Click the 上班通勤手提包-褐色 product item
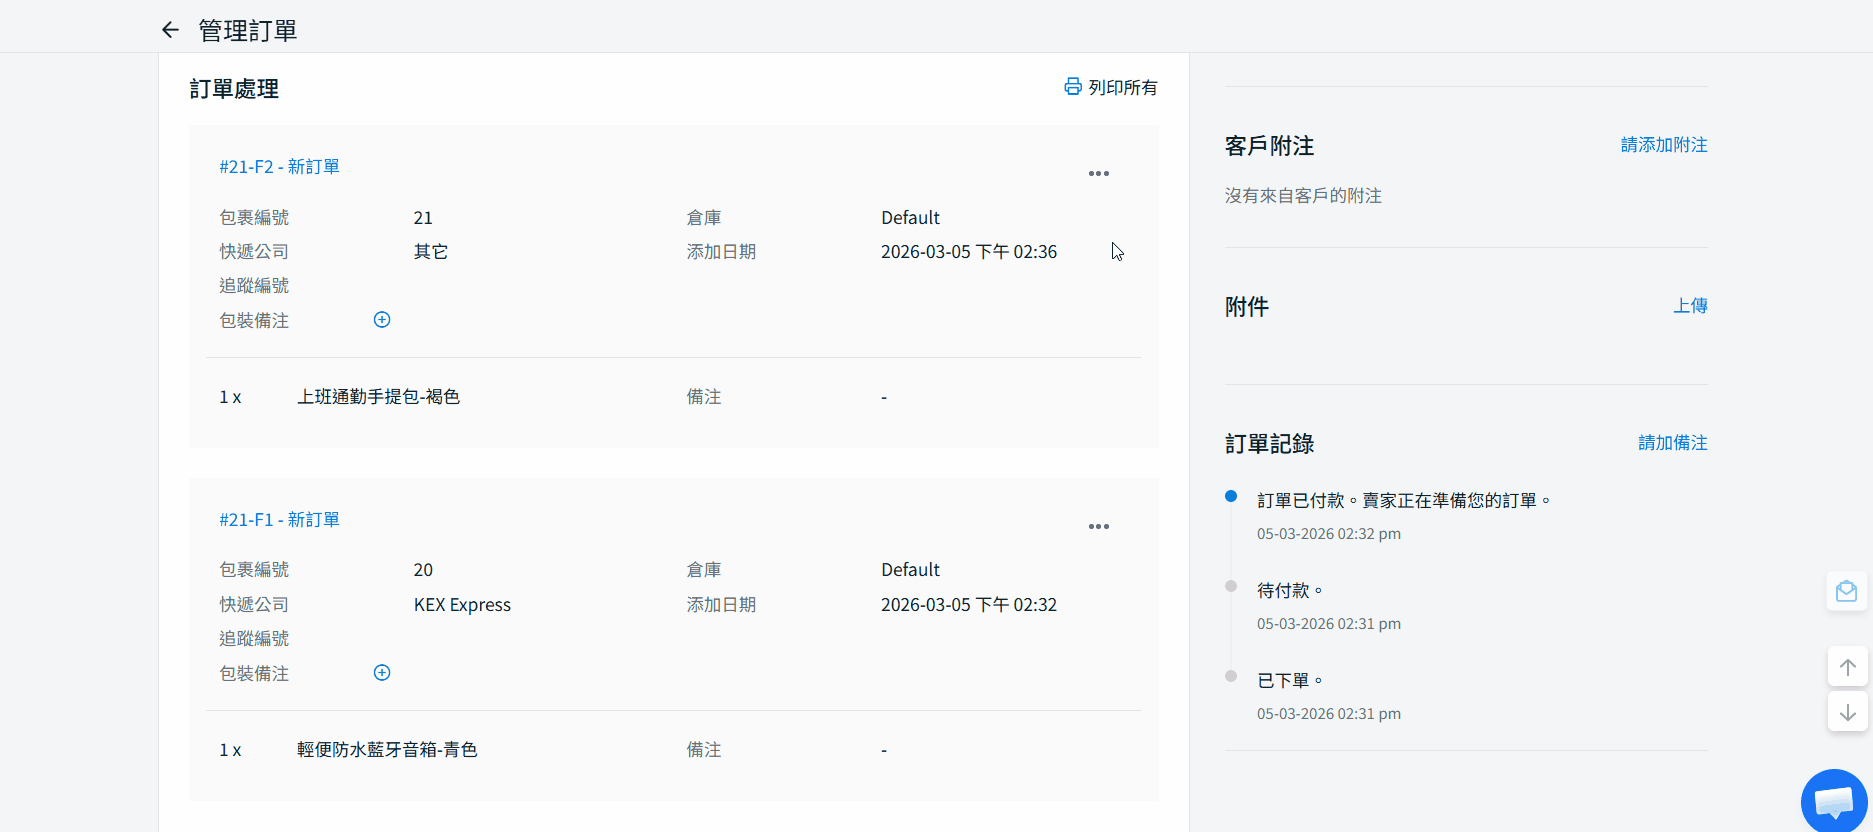Image resolution: width=1873 pixels, height=832 pixels. coord(378,397)
